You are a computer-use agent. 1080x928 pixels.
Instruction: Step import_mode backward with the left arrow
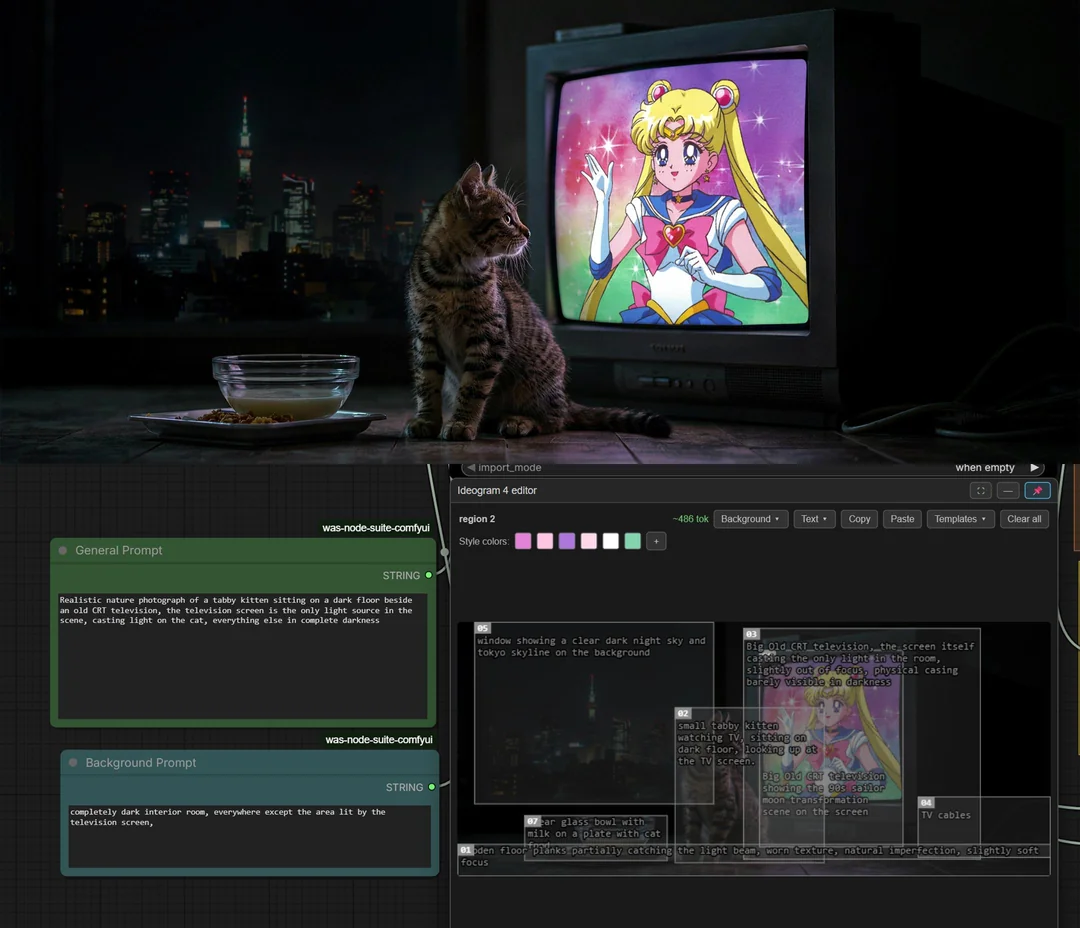470,468
